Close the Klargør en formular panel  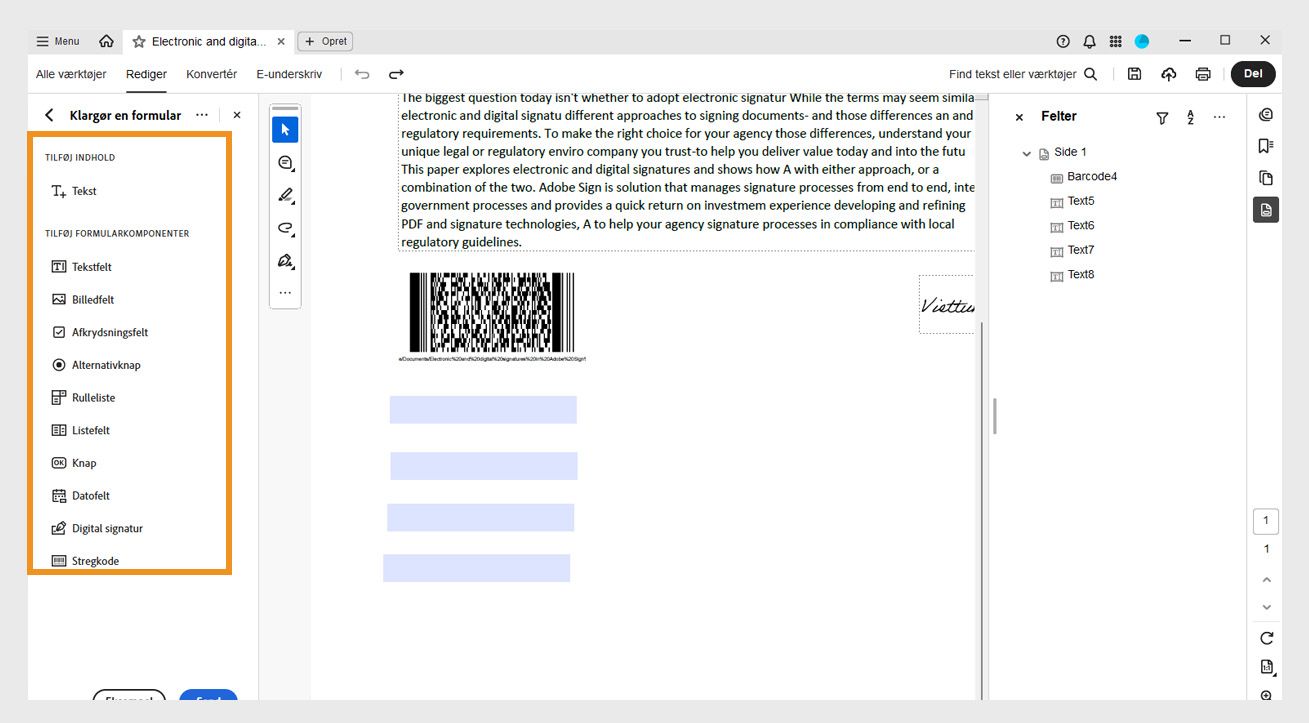(237, 115)
